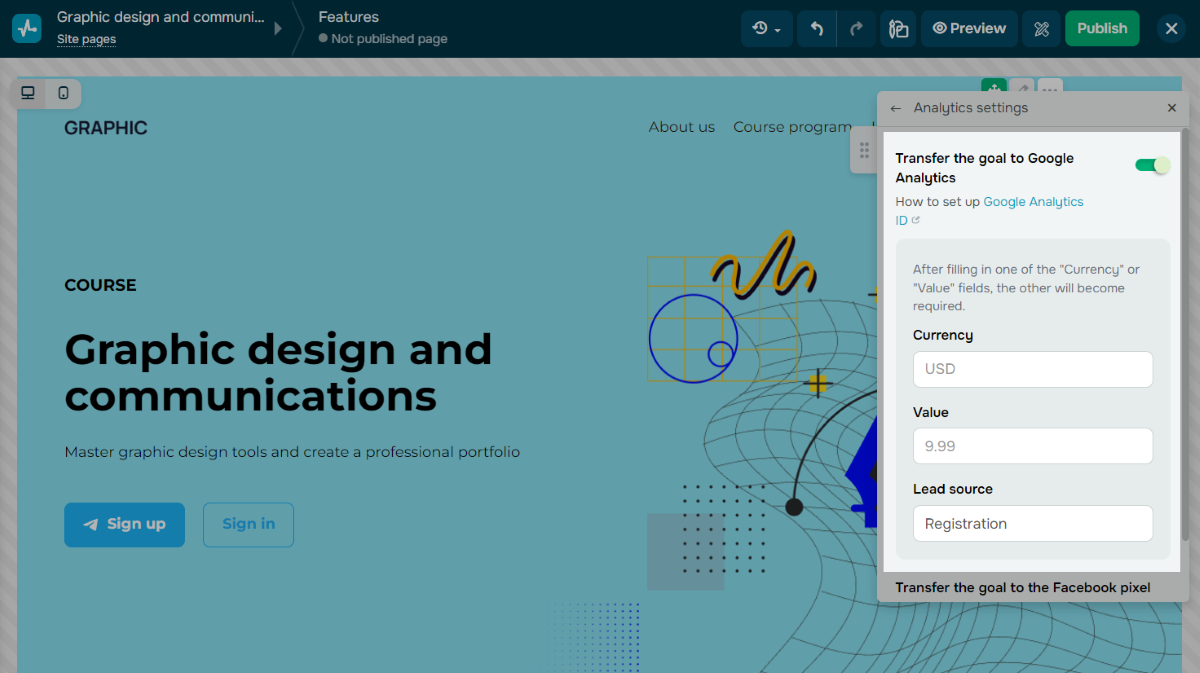The height and width of the screenshot is (673, 1200).
Task: Click the SendPulse logo icon
Action: 27,28
